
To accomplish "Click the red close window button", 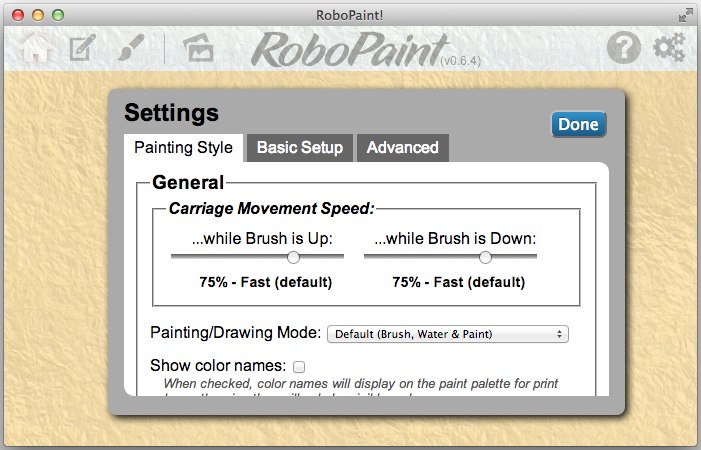I will [x=18, y=15].
